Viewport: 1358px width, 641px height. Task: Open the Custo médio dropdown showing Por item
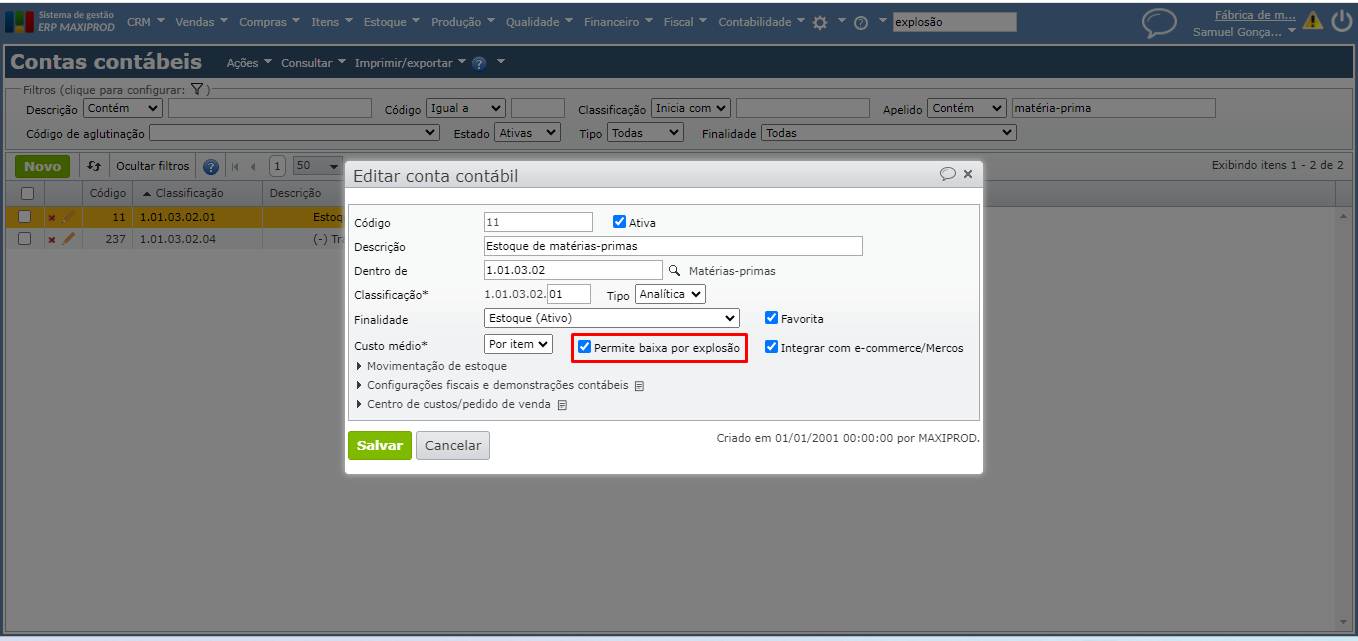pyautogui.click(x=518, y=344)
